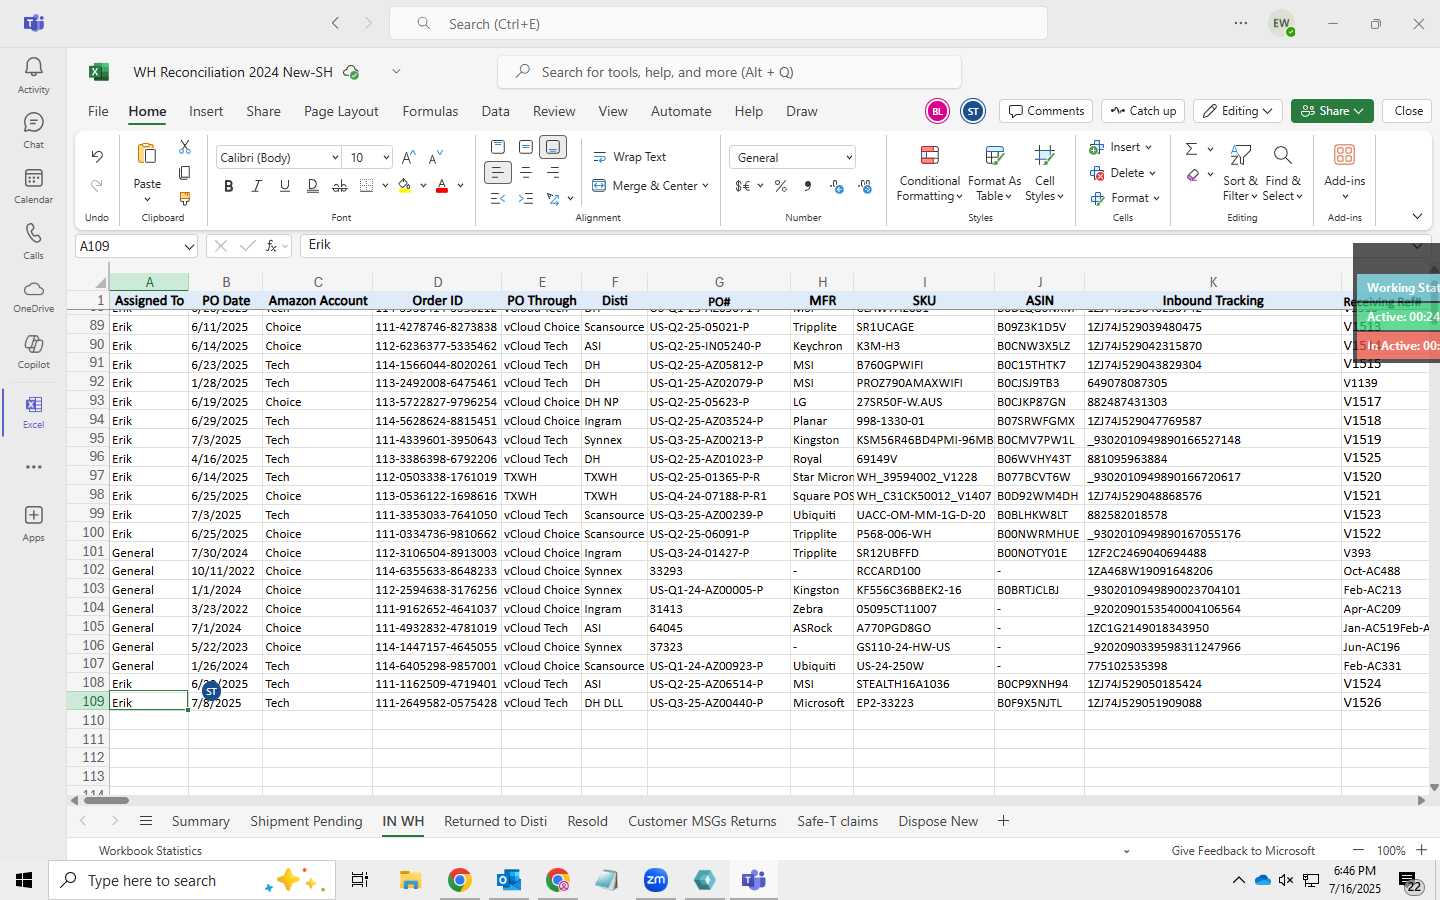Open the Insert cells dropdown
Image resolution: width=1440 pixels, height=900 pixels.
click(1121, 147)
